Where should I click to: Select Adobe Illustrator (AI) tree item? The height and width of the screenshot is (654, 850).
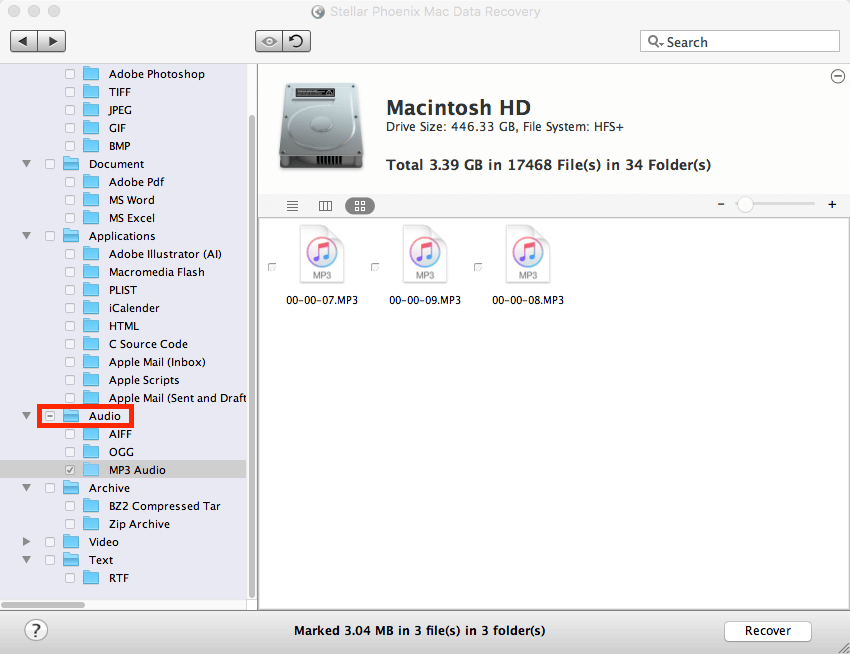165,254
